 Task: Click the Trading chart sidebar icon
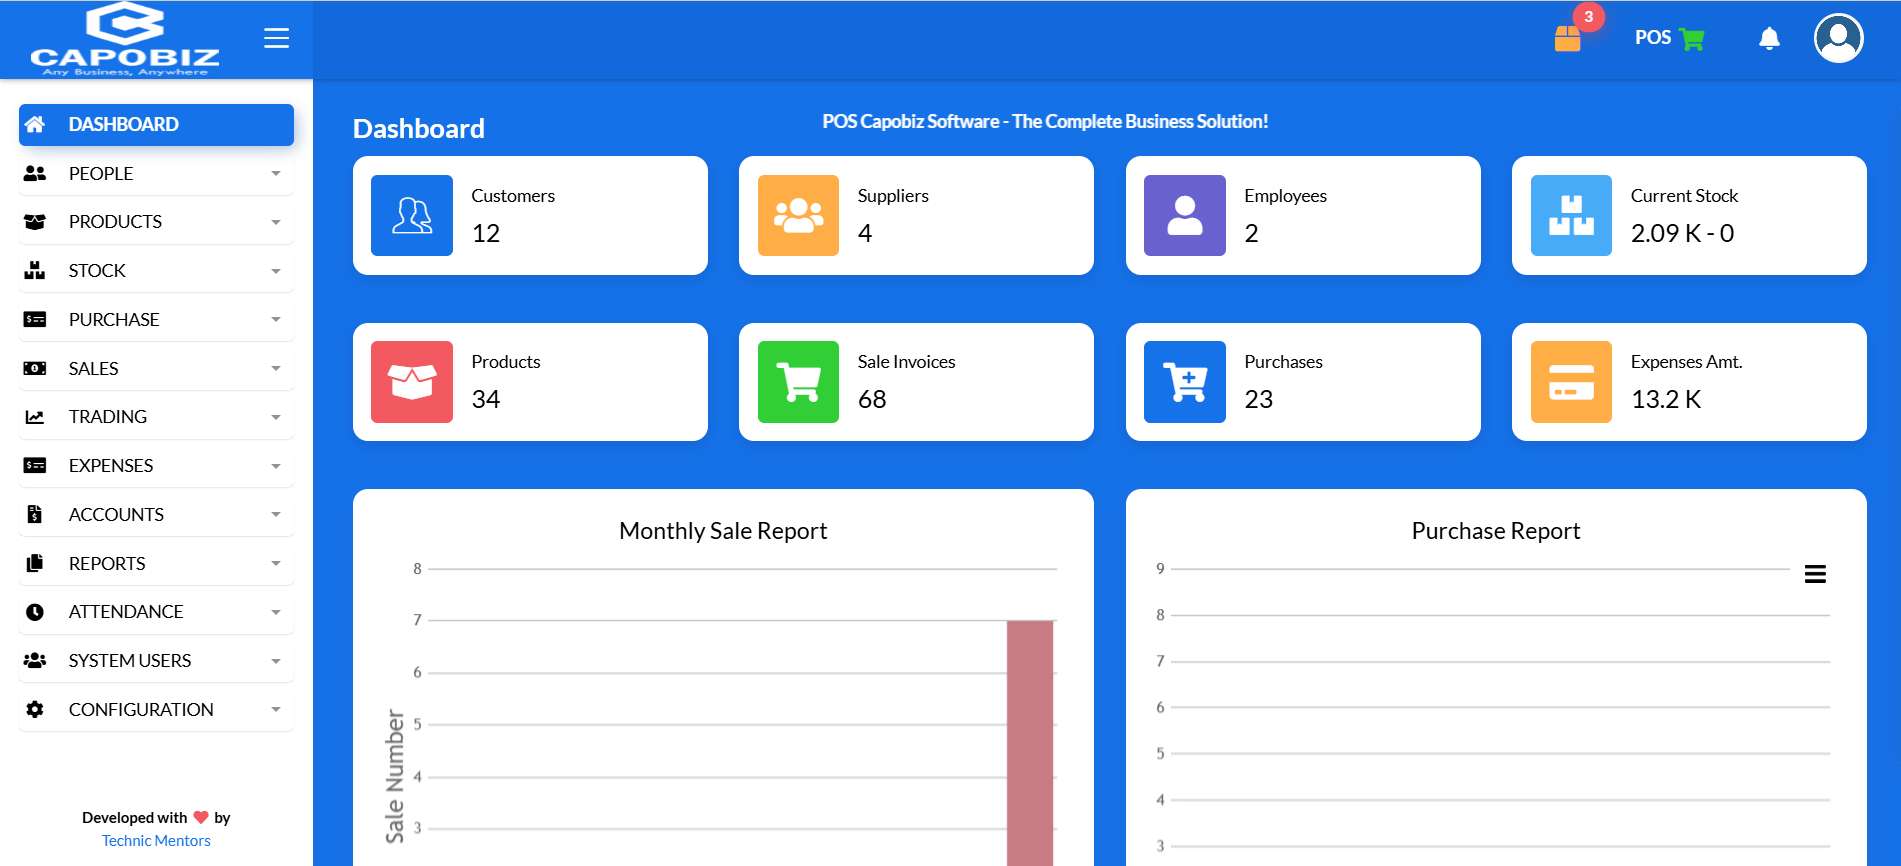point(35,417)
